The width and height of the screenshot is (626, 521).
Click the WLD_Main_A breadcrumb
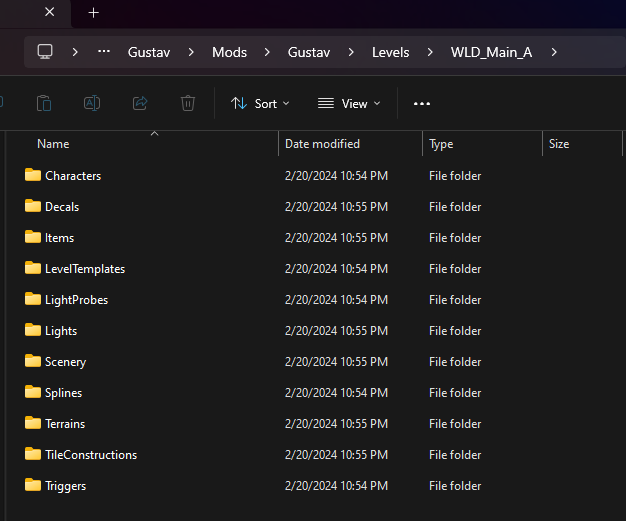tap(491, 52)
